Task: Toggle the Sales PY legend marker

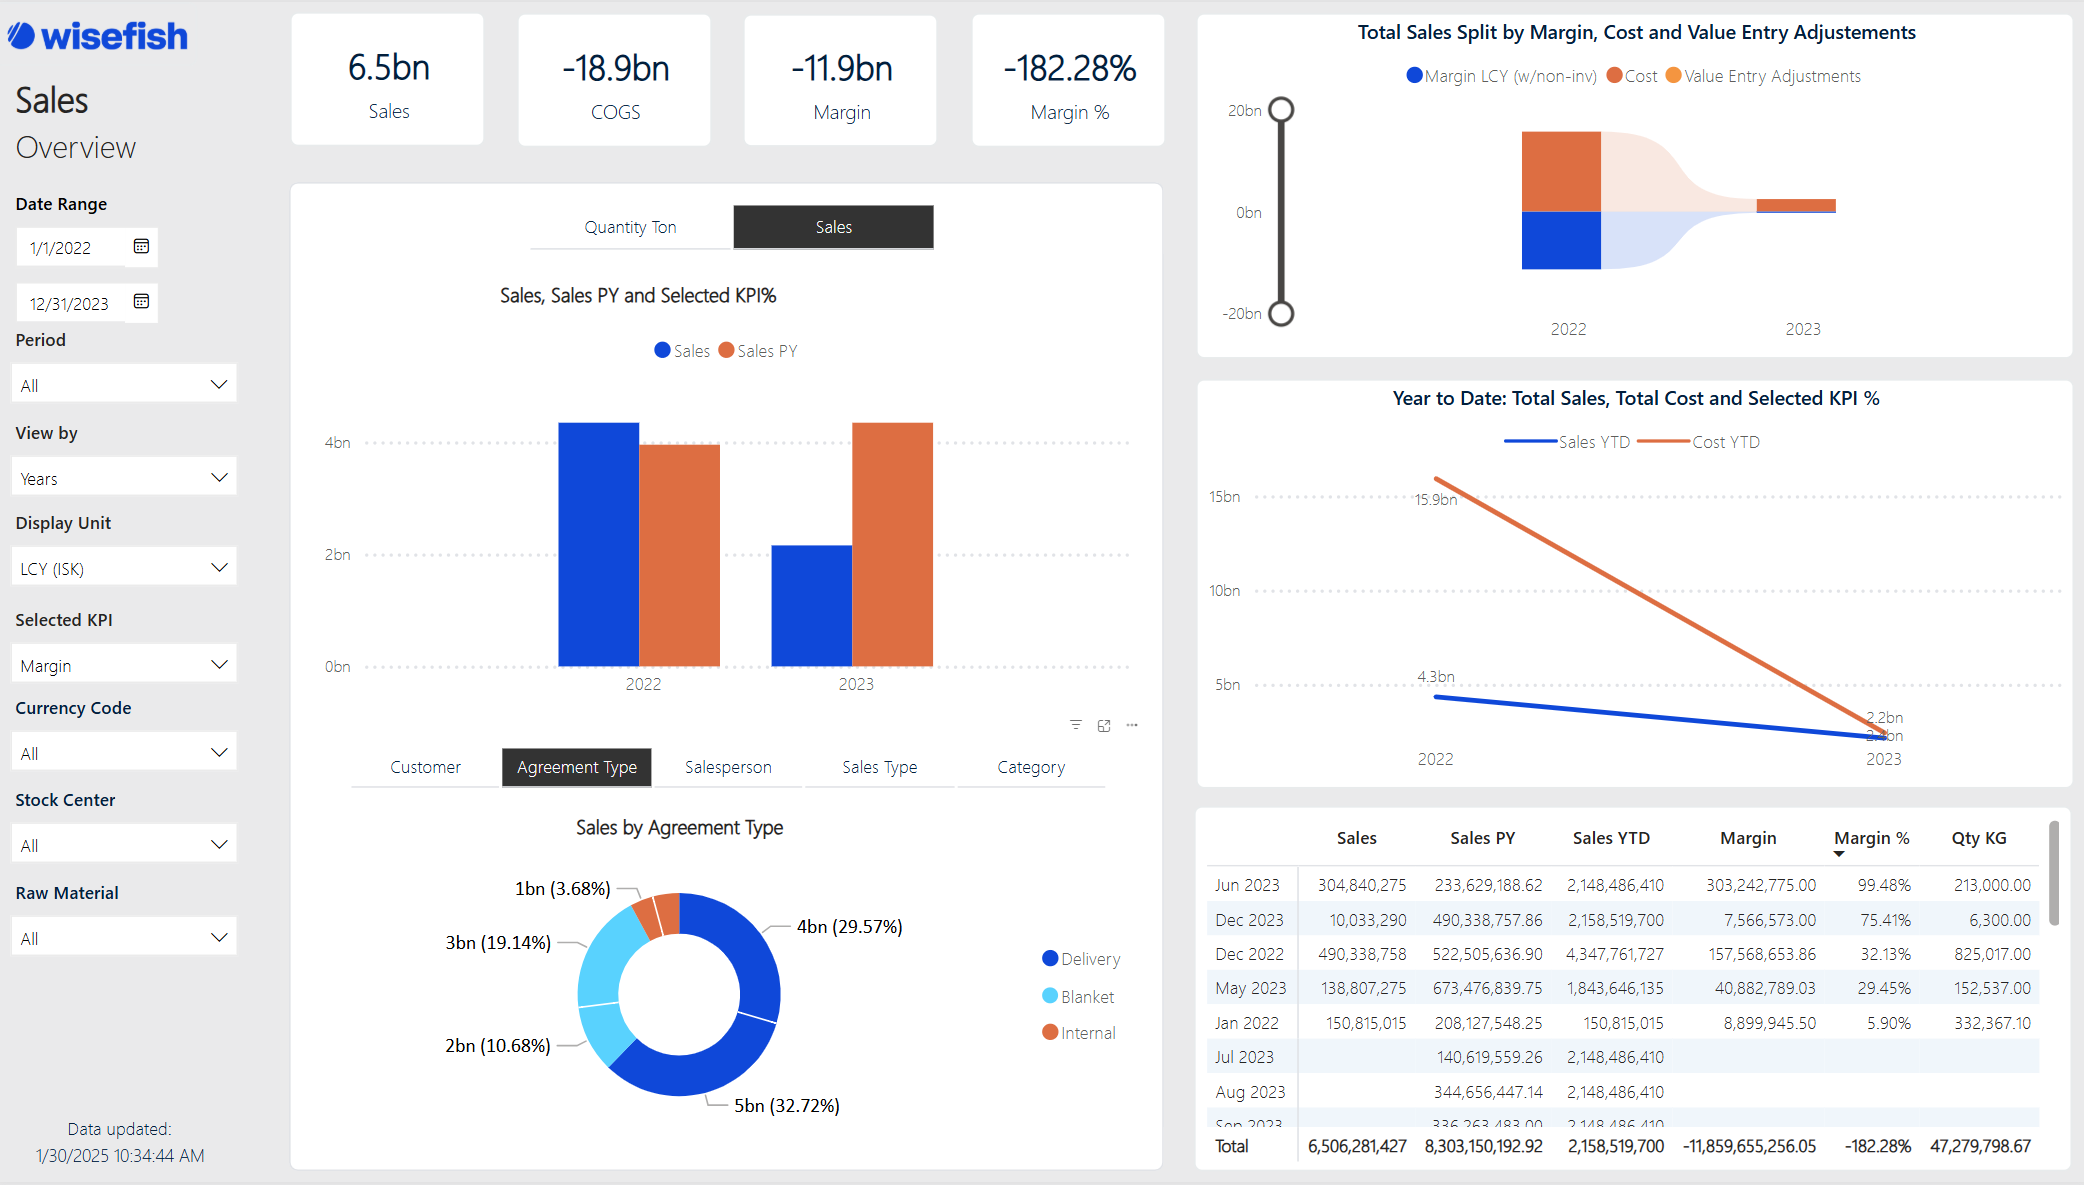Action: (727, 350)
